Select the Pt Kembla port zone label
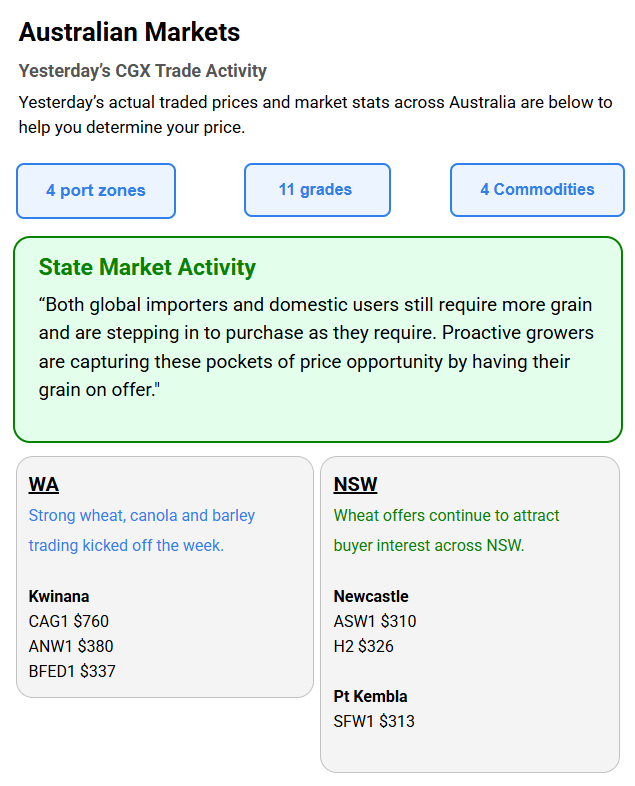Viewport: 635px width, 786px height. [370, 696]
